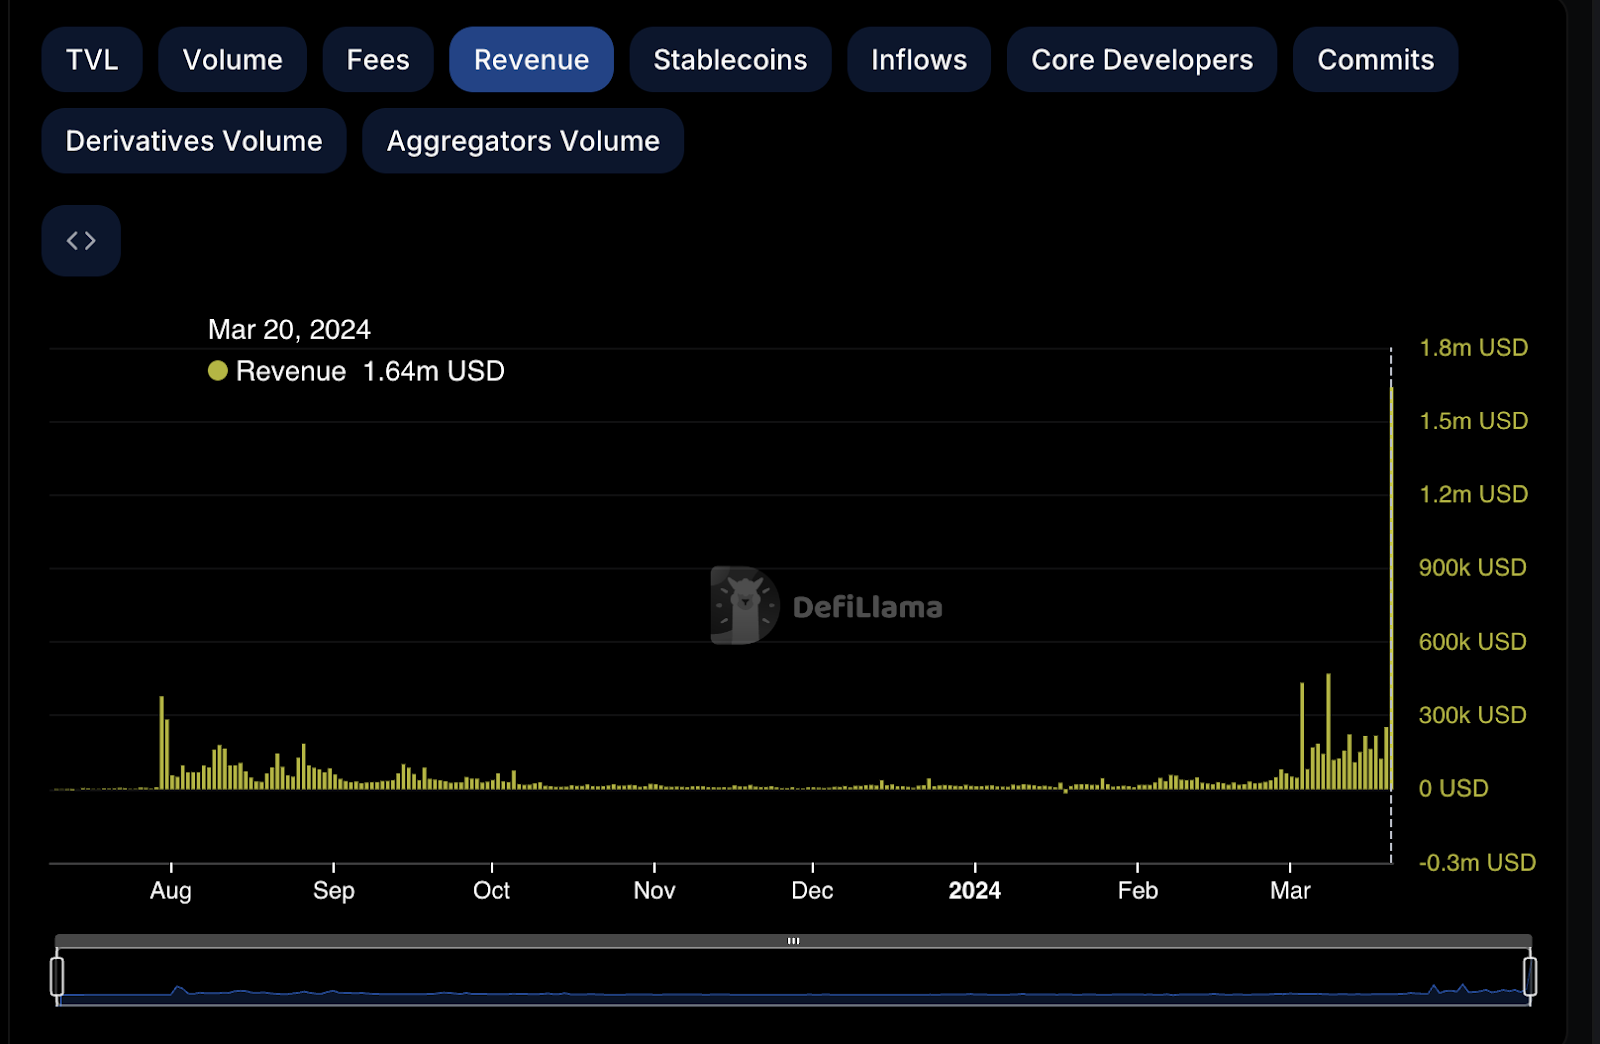Click the 'Nov' x-axis label
The width and height of the screenshot is (1600, 1044).
click(x=655, y=890)
